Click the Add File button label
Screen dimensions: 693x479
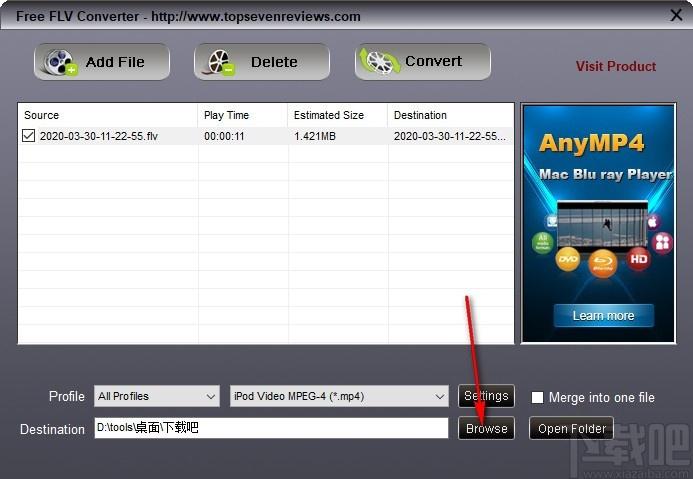(115, 62)
